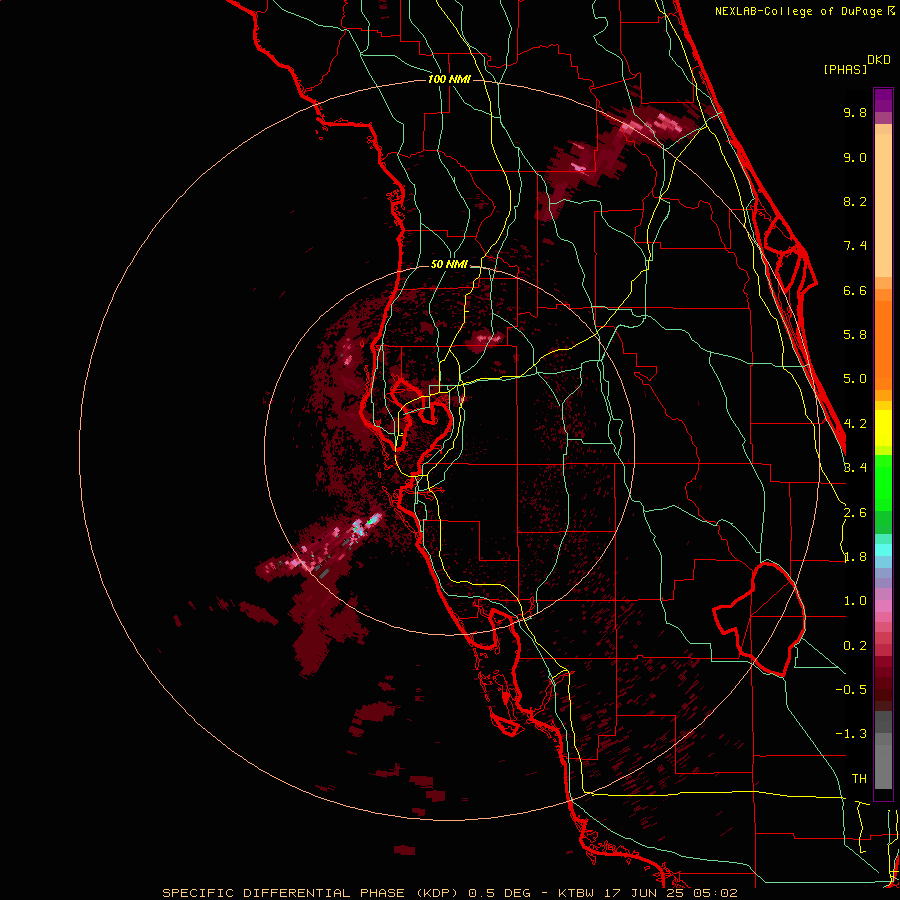The width and height of the screenshot is (900, 900).
Task: Click the 50 NMI range ring label
Action: tap(449, 265)
